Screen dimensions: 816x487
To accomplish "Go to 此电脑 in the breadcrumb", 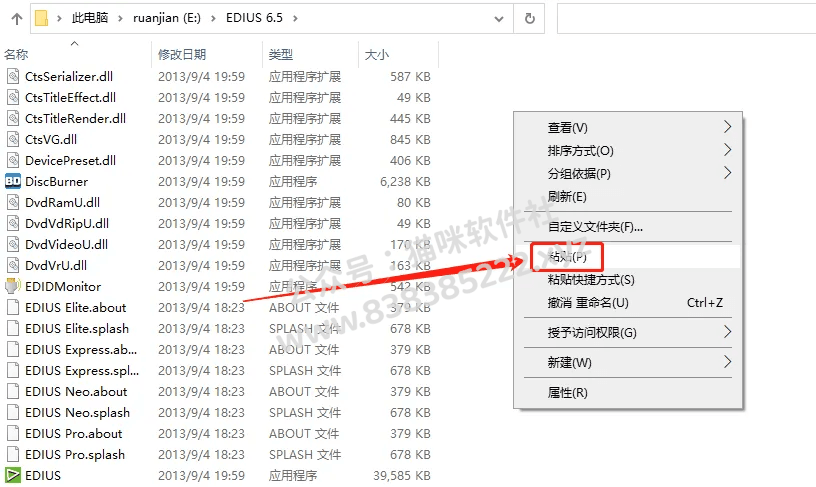I will [x=90, y=18].
